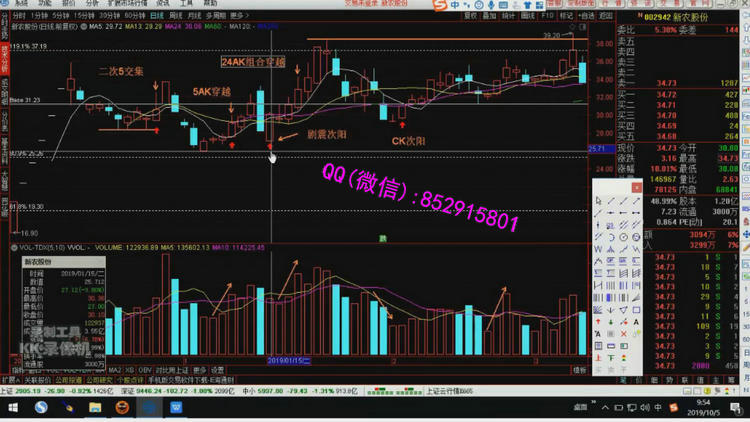Switch chart to 周线 weekly period
750x422 pixels.
click(176, 16)
